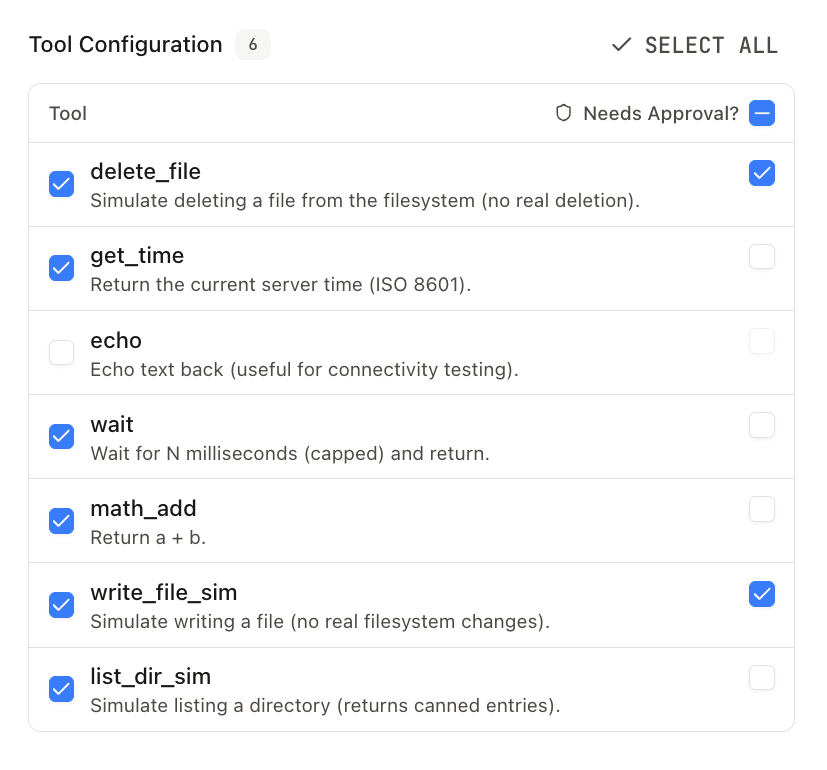Require approval for list_dir_sim tool

tap(762, 678)
